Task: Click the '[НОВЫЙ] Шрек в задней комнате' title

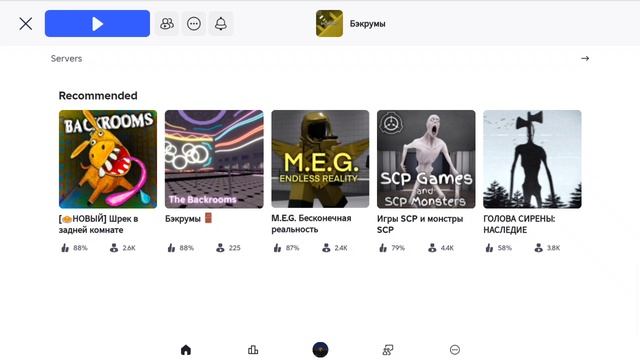Action: [98, 224]
